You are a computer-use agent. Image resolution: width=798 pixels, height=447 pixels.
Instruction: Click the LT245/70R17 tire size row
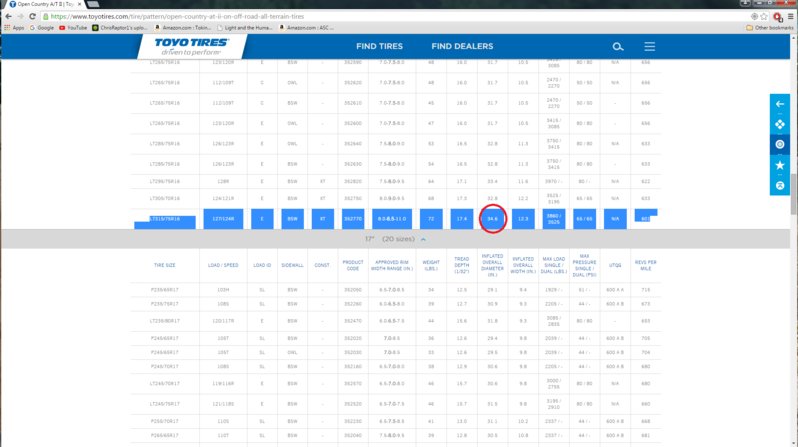[x=396, y=384]
